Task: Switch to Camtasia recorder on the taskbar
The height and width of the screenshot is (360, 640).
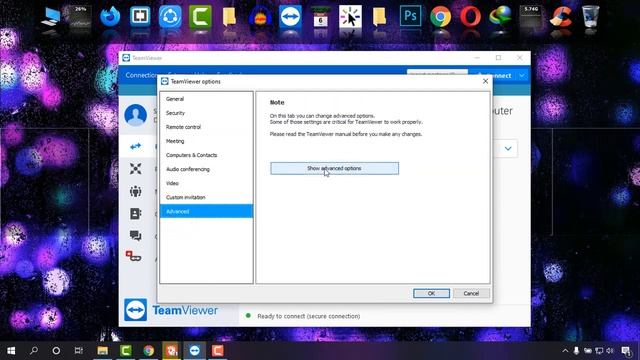Action: [218, 351]
